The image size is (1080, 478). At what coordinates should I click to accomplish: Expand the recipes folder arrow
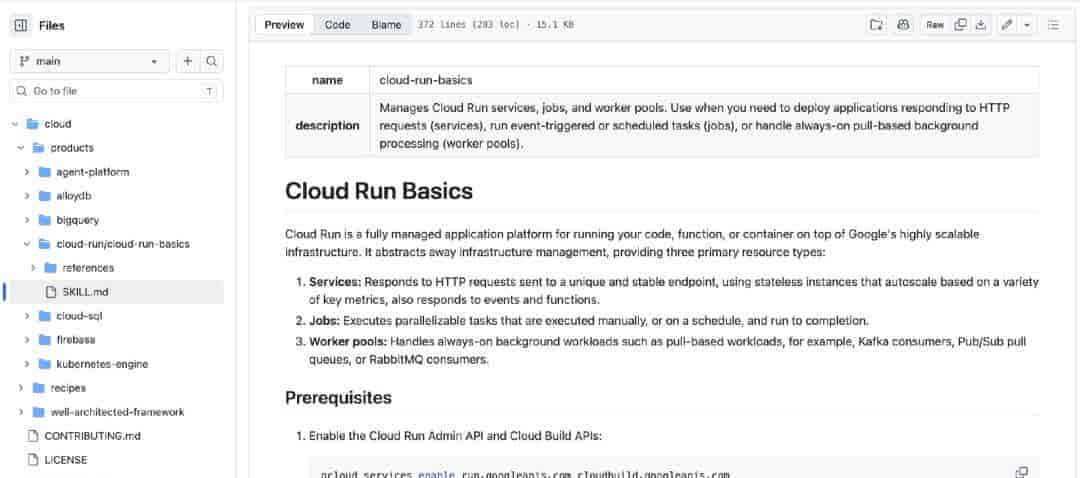[21, 388]
